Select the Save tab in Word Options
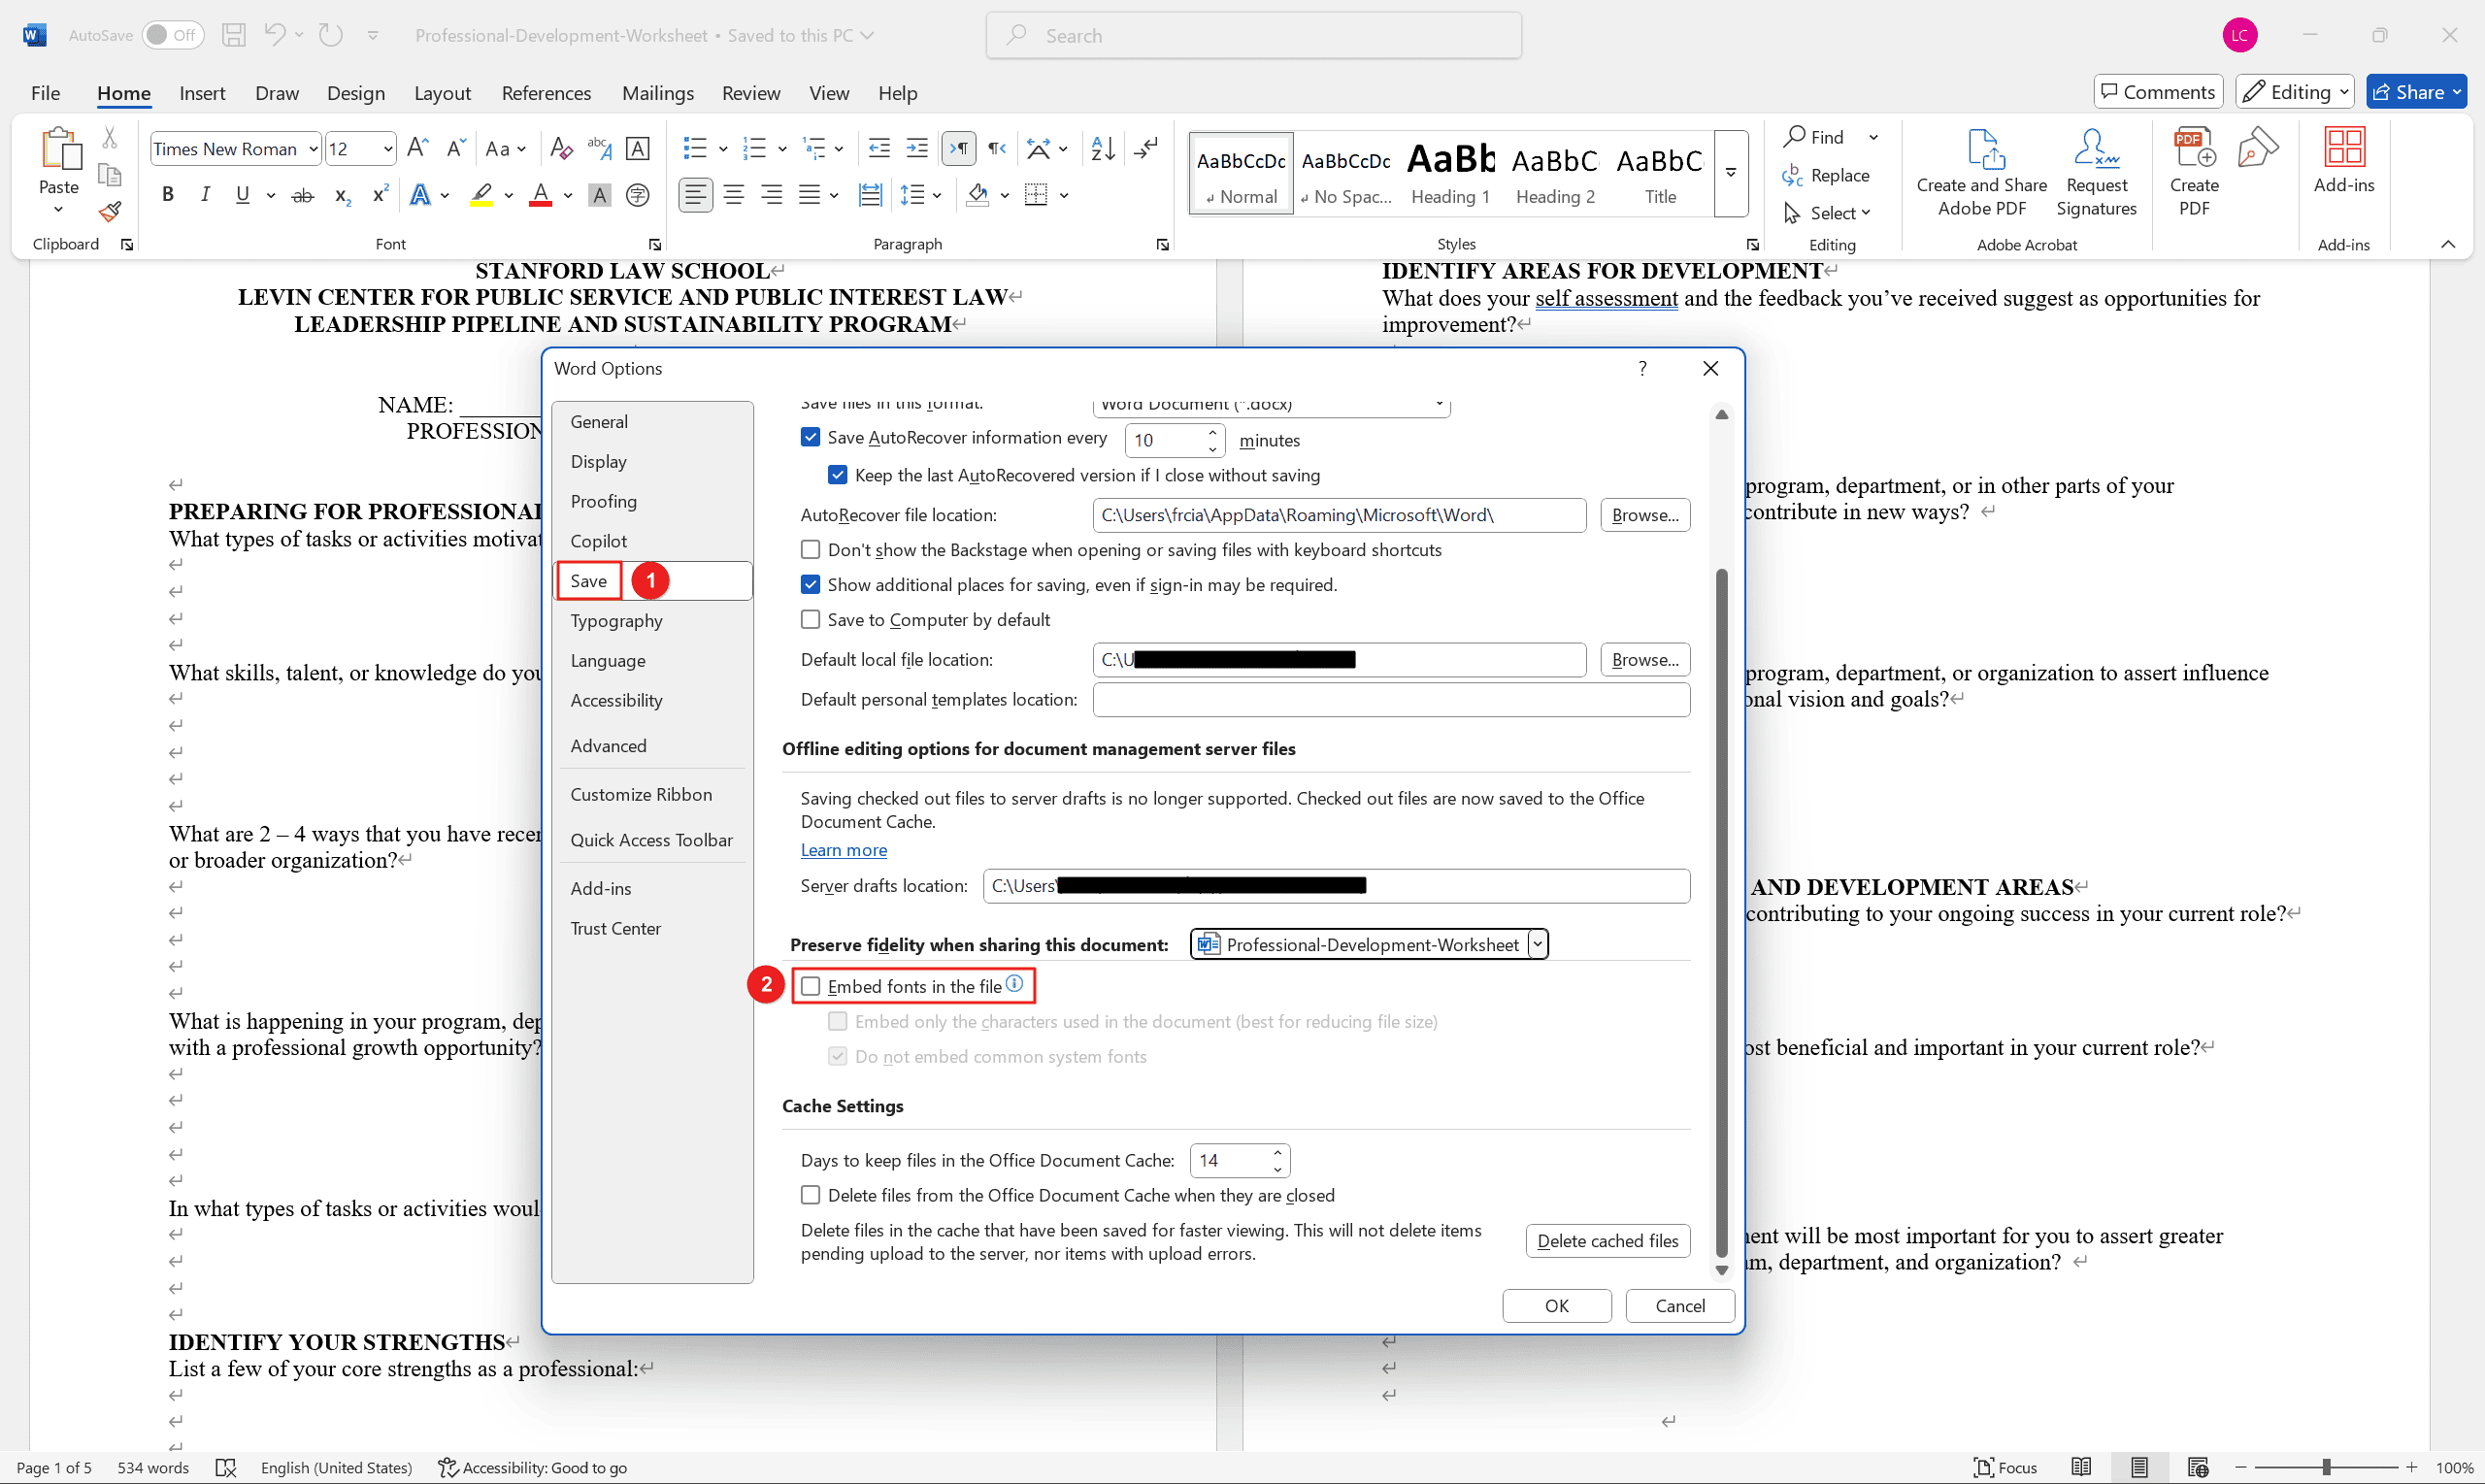 pos(588,579)
